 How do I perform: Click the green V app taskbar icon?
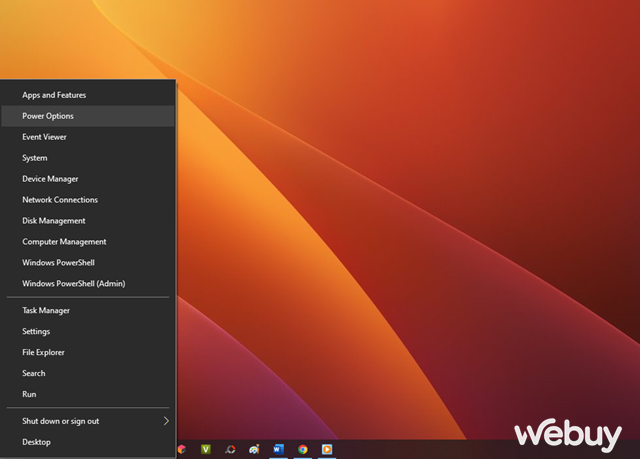tap(206, 449)
